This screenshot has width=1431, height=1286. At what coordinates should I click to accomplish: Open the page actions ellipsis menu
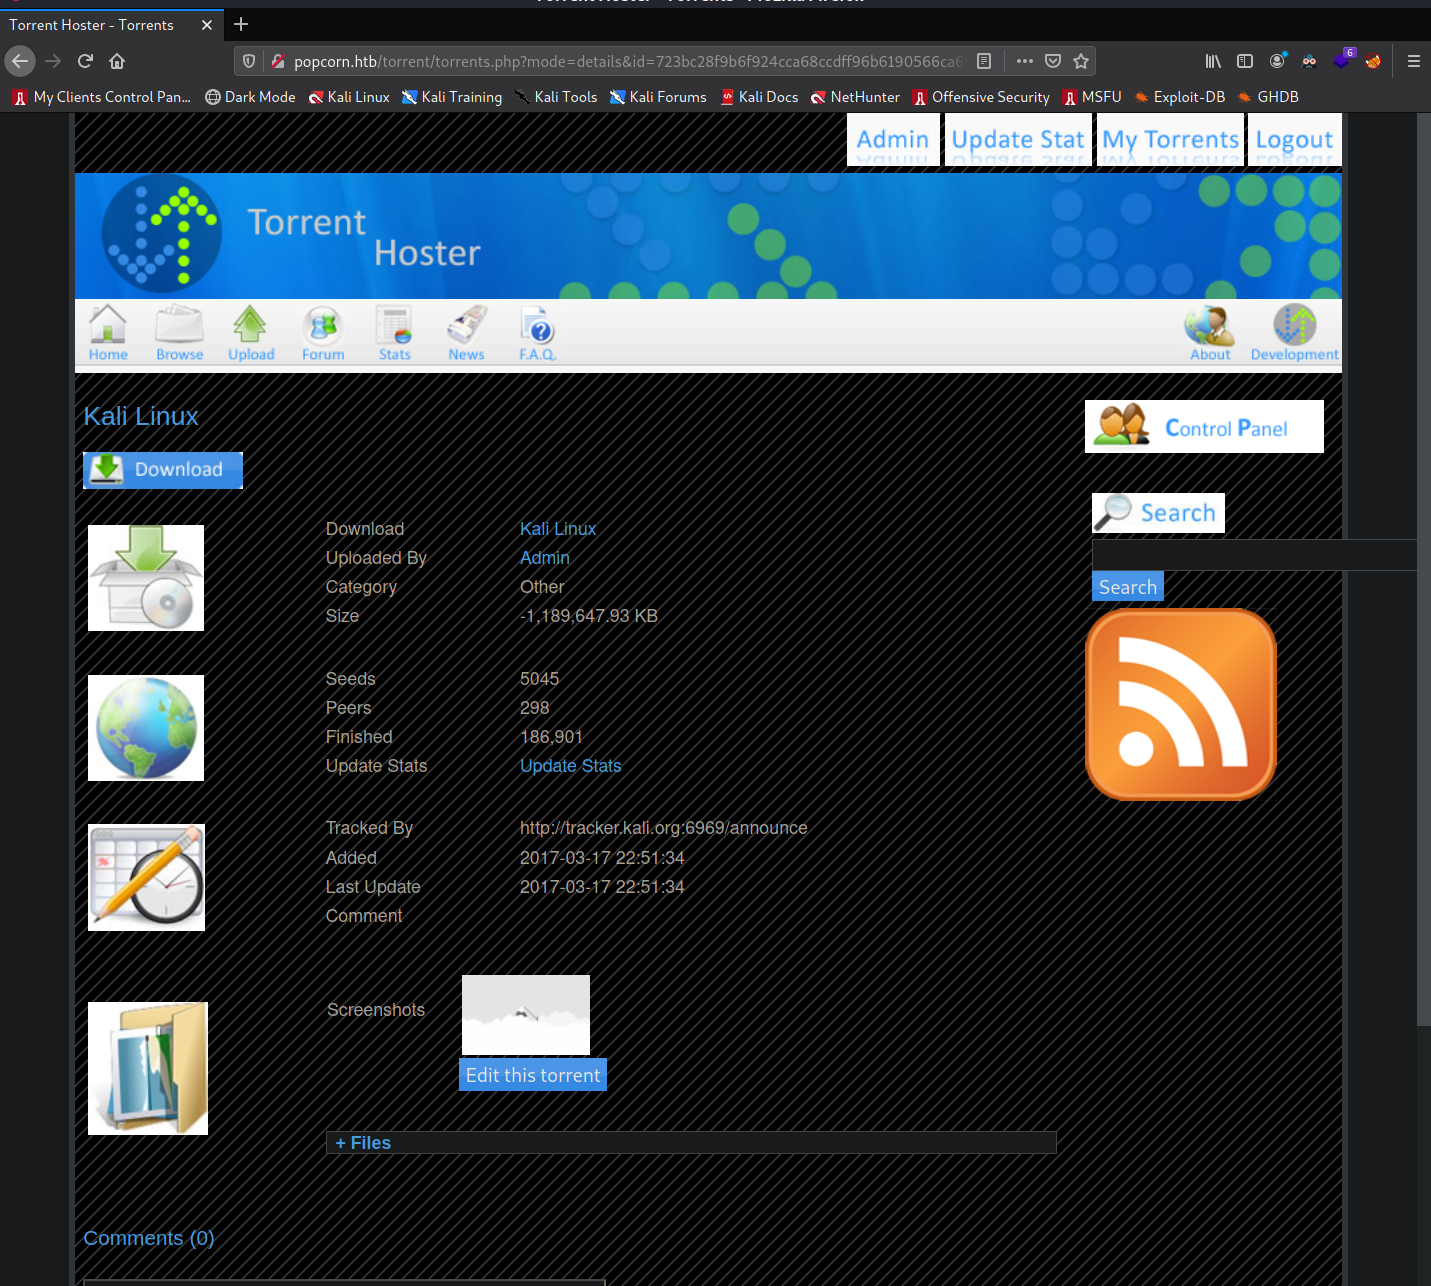pos(1025,61)
